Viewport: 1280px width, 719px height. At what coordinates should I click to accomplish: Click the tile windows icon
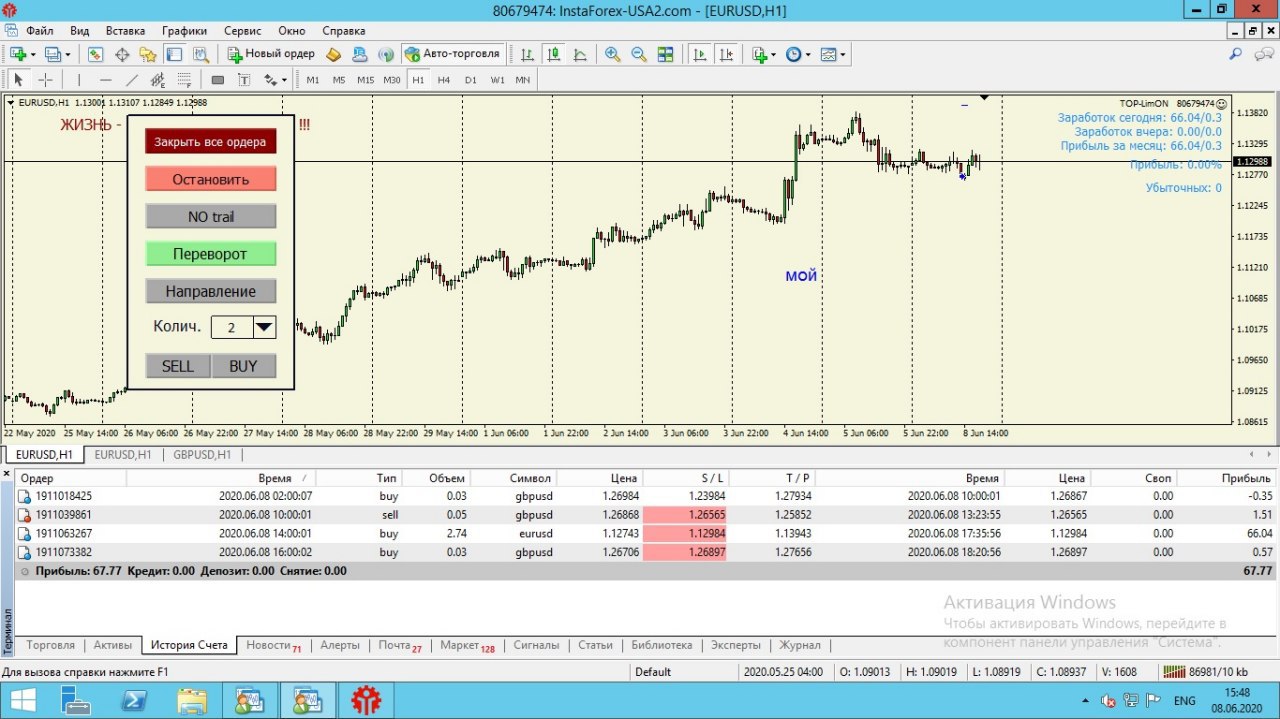[x=666, y=54]
